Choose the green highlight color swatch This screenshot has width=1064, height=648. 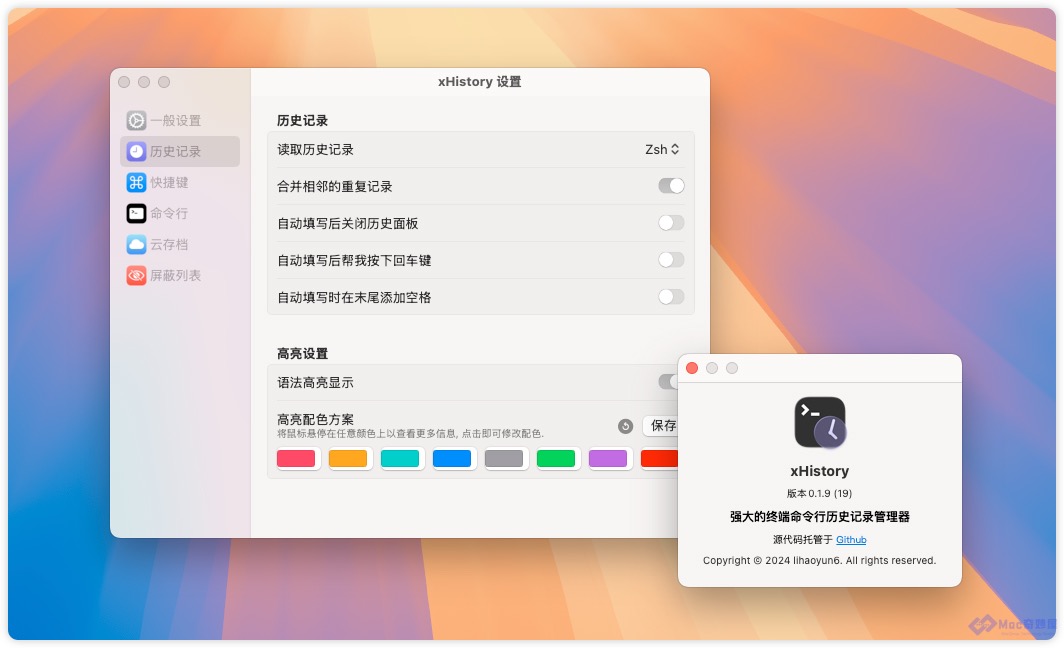click(x=556, y=459)
